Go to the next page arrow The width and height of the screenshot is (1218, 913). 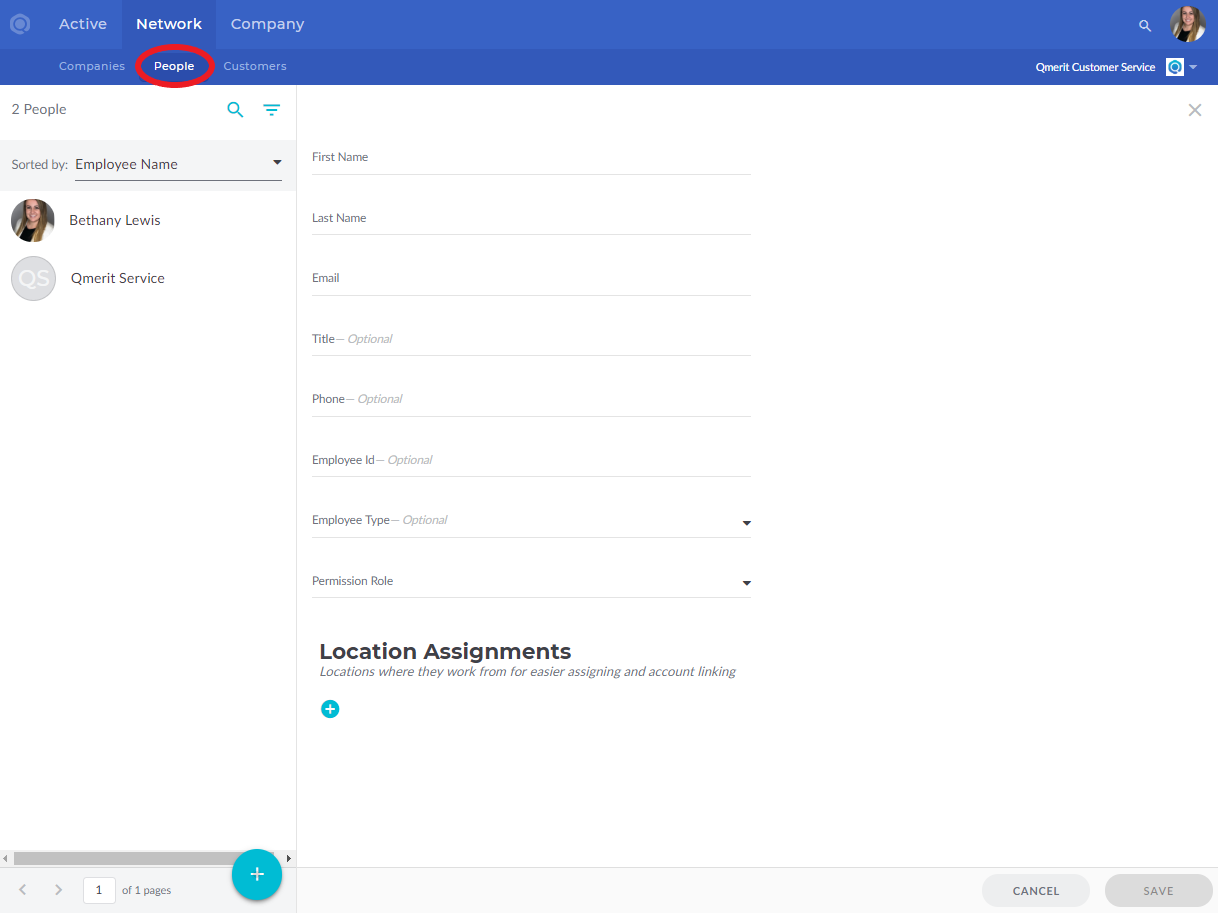(x=59, y=890)
